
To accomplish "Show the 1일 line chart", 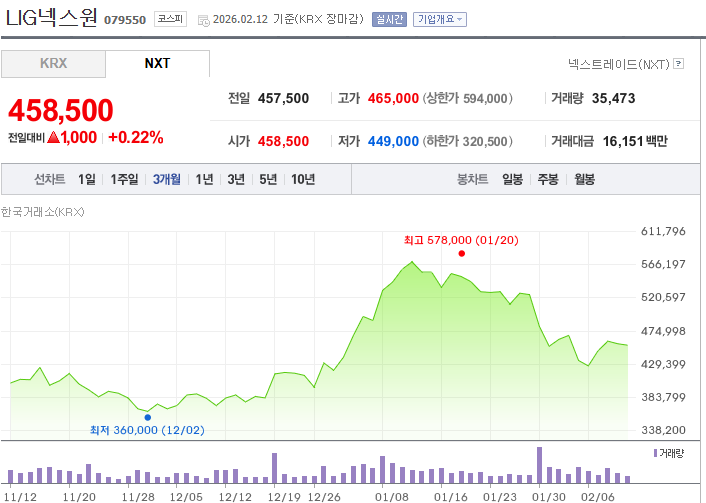I will click(86, 179).
